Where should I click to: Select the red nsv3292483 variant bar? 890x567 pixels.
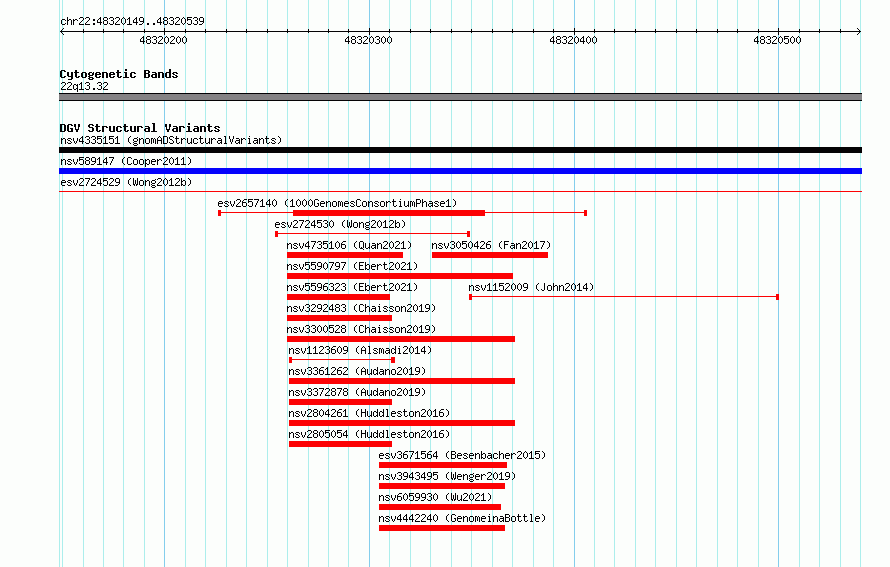click(x=339, y=318)
